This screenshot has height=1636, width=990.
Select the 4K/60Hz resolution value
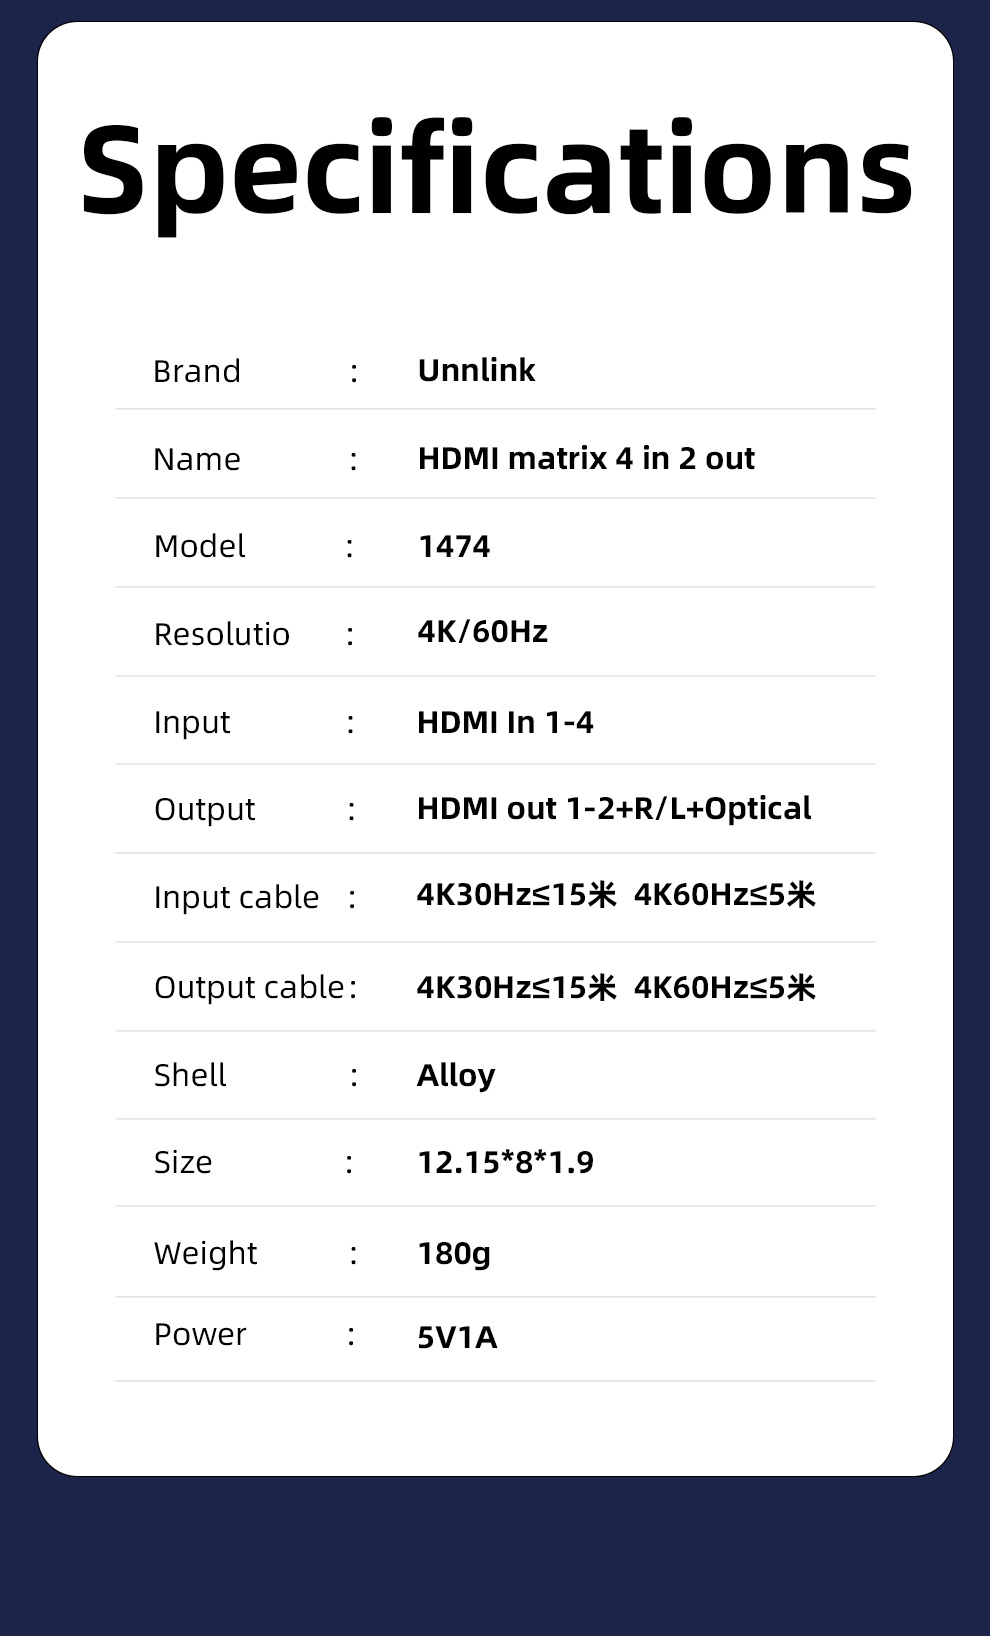pyautogui.click(x=482, y=632)
